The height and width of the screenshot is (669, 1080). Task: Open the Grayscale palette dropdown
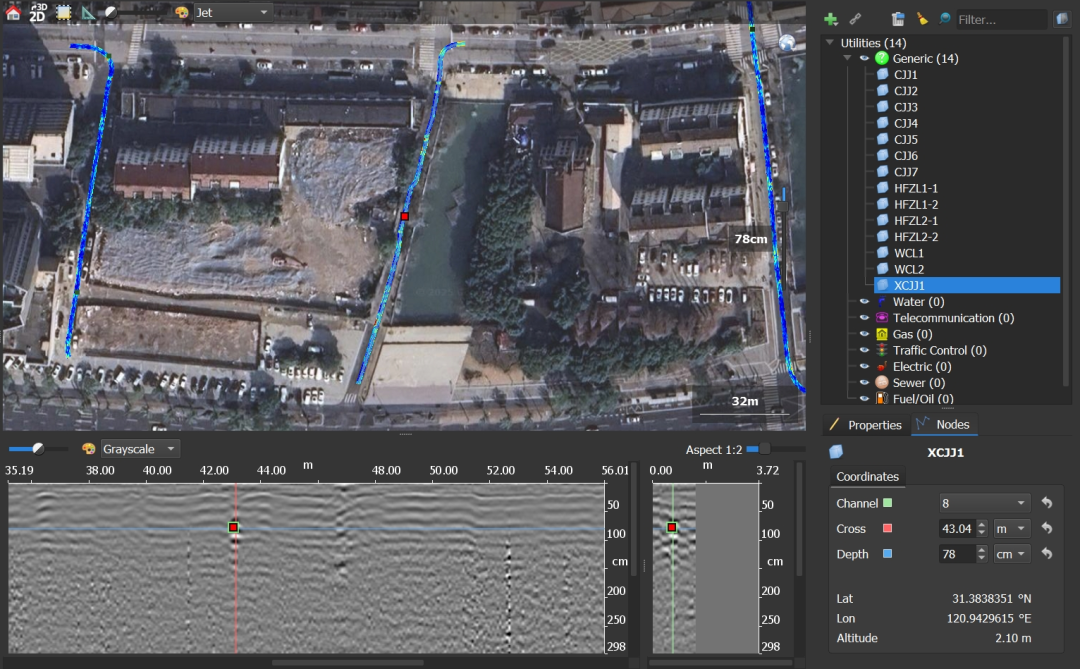click(140, 449)
